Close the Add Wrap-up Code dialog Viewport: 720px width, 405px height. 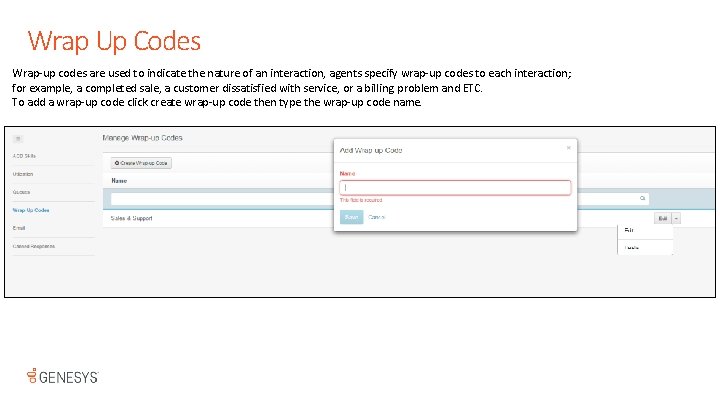568,148
